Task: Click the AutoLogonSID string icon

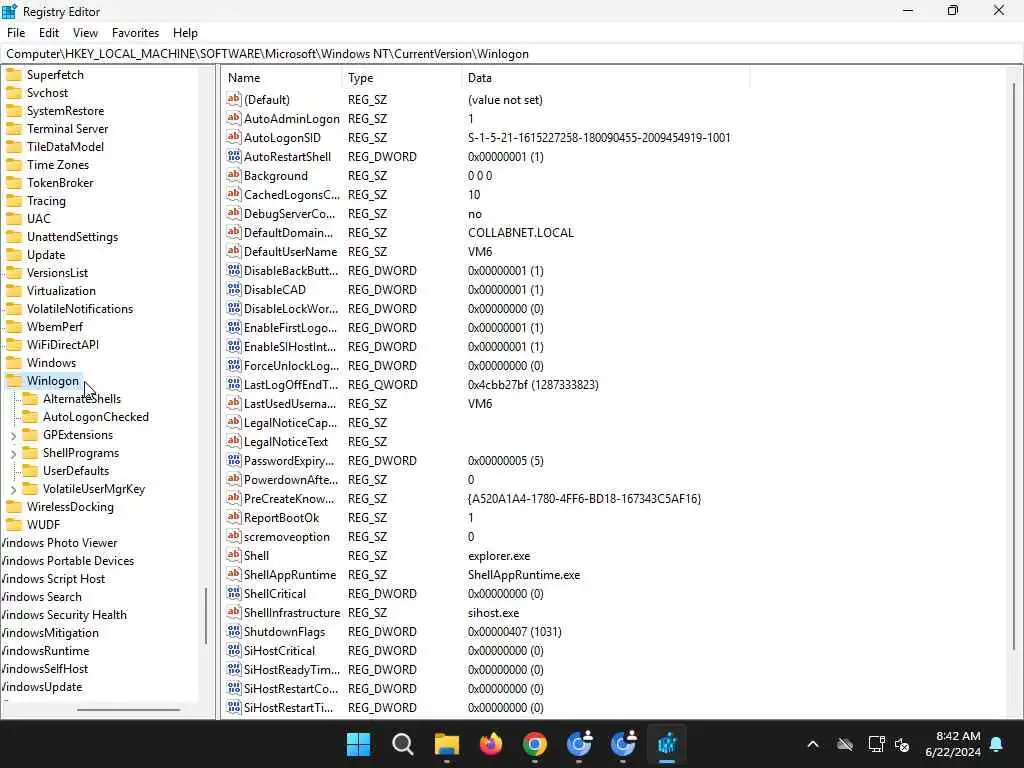Action: click(x=234, y=137)
